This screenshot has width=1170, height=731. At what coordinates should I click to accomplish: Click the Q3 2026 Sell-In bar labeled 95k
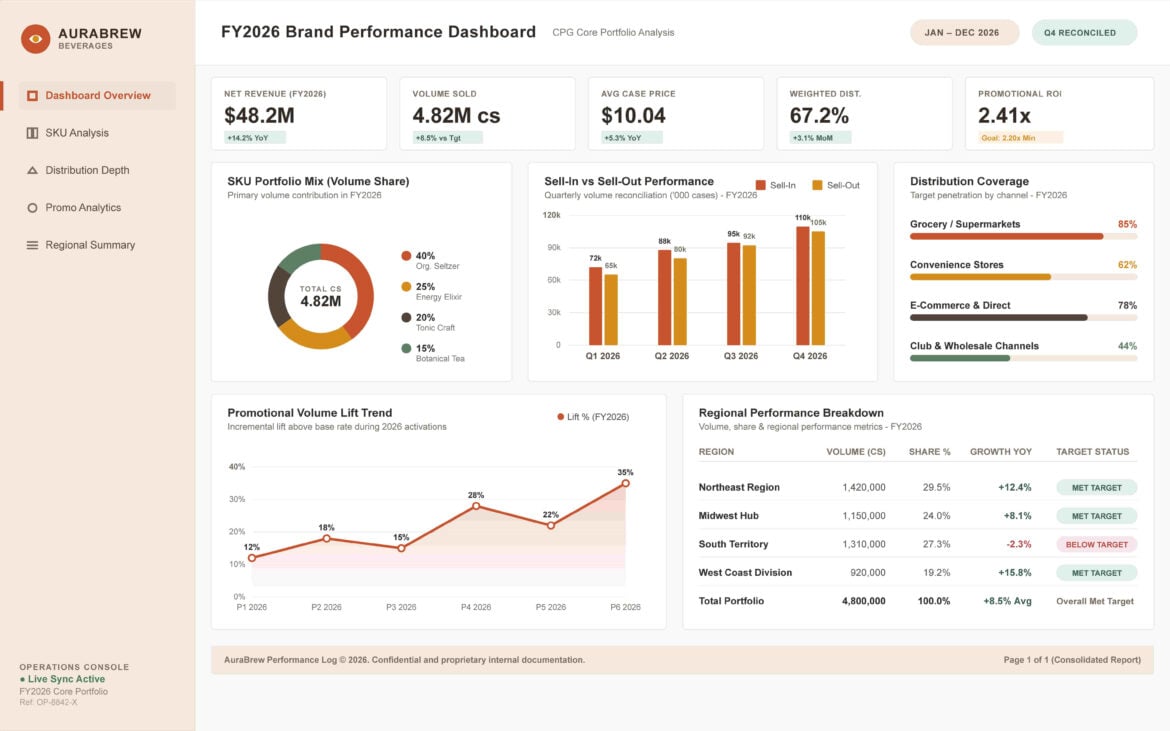click(x=733, y=294)
